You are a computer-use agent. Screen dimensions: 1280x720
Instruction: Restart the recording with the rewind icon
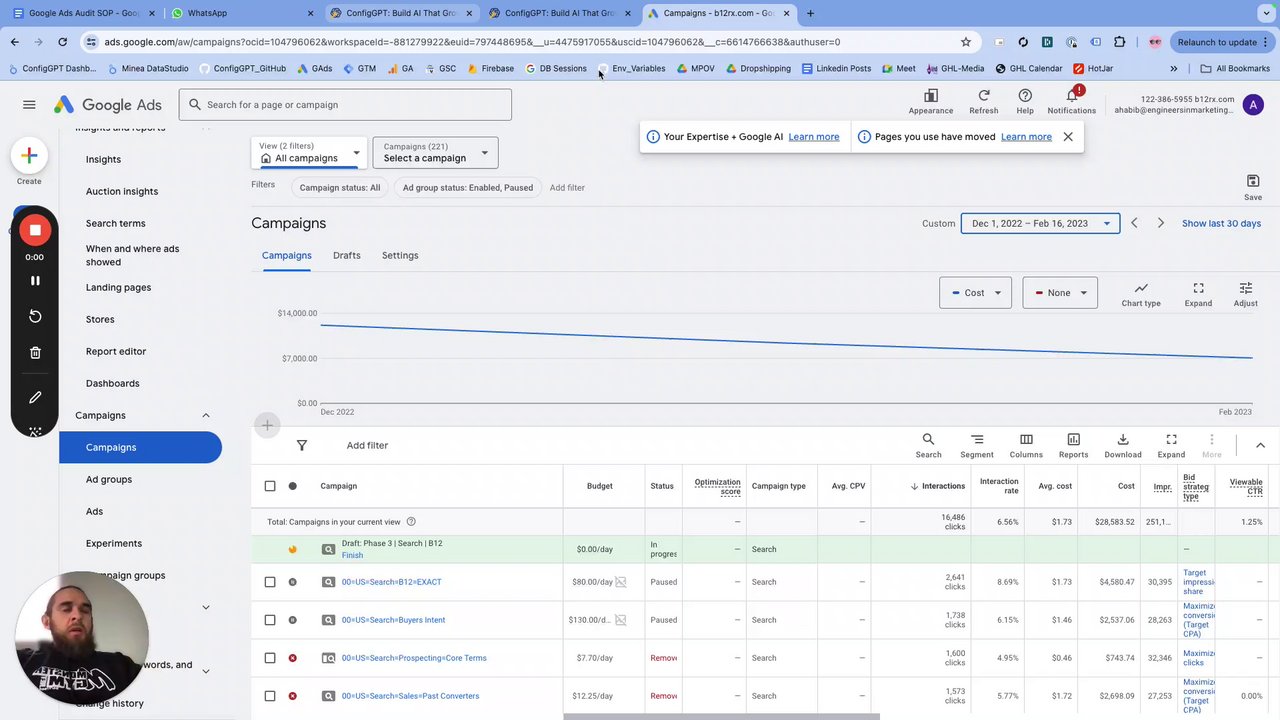35,316
